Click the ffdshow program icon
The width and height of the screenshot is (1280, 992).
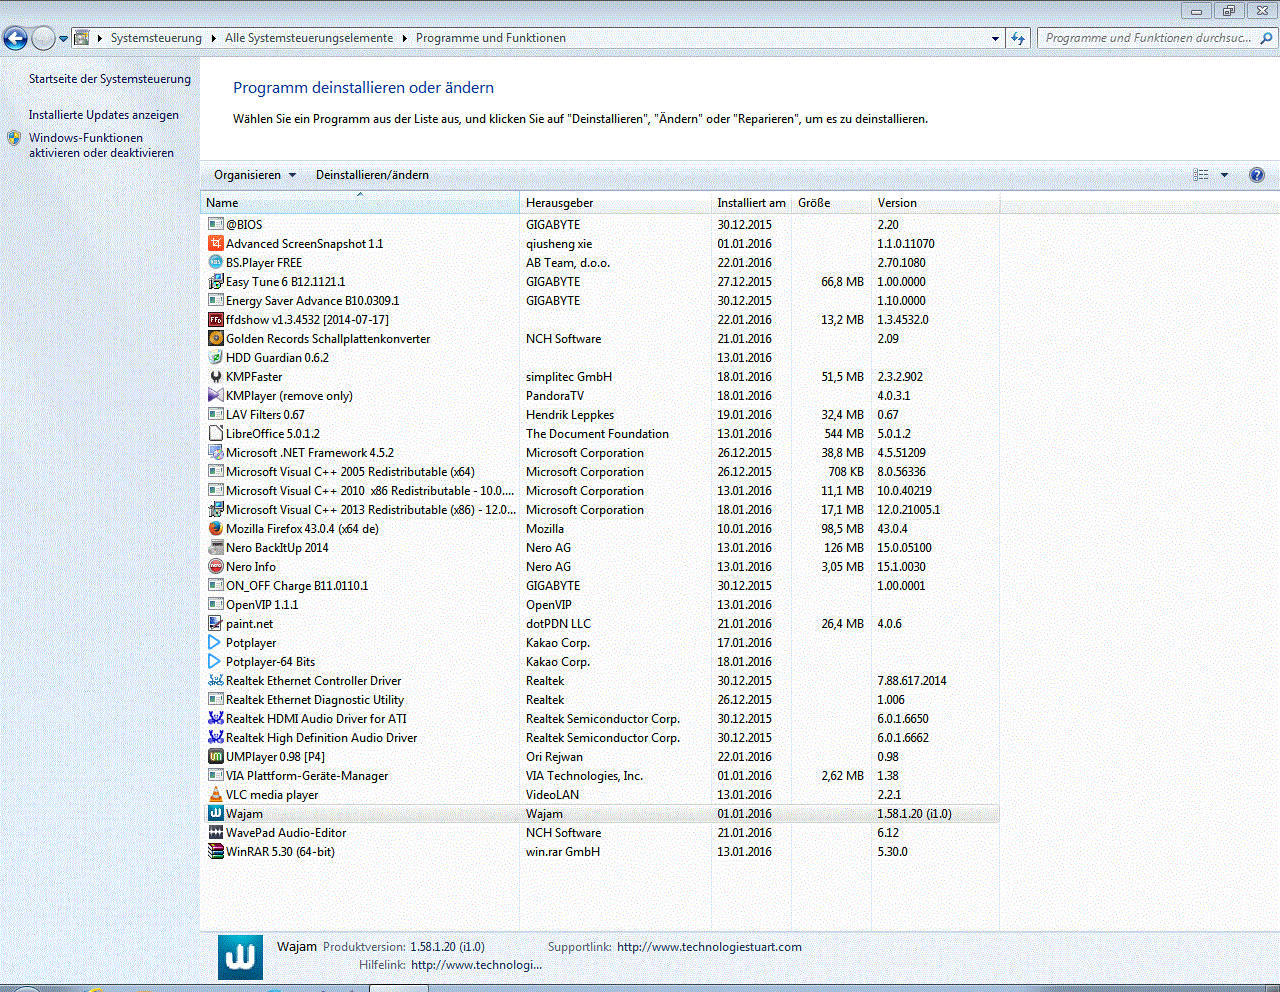pyautogui.click(x=215, y=319)
